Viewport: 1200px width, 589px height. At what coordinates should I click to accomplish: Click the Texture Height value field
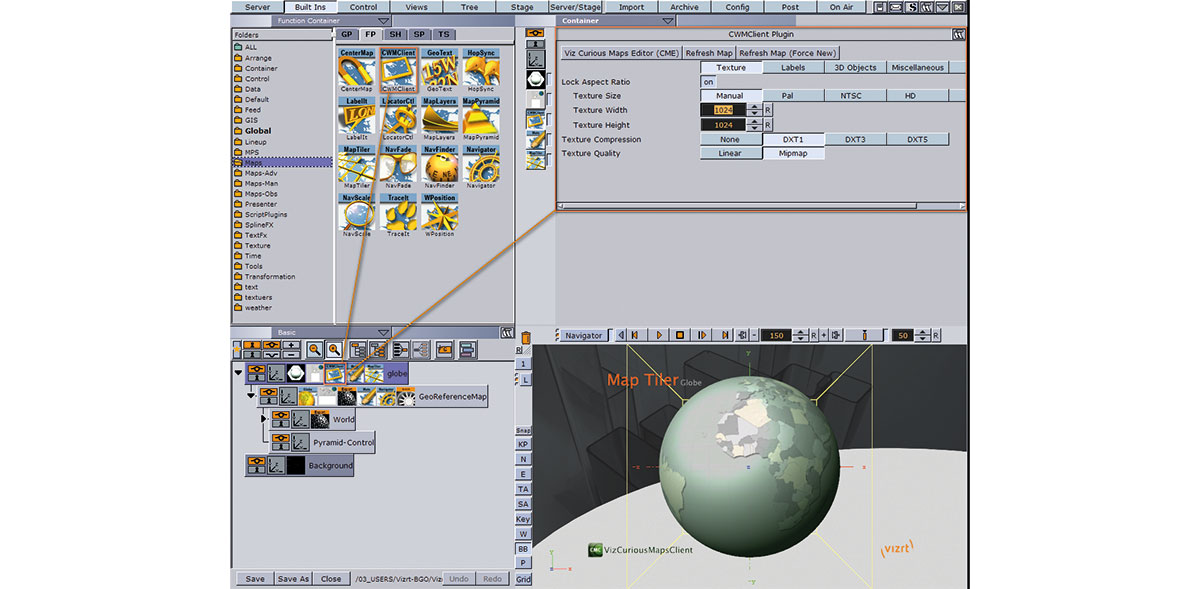(x=724, y=125)
